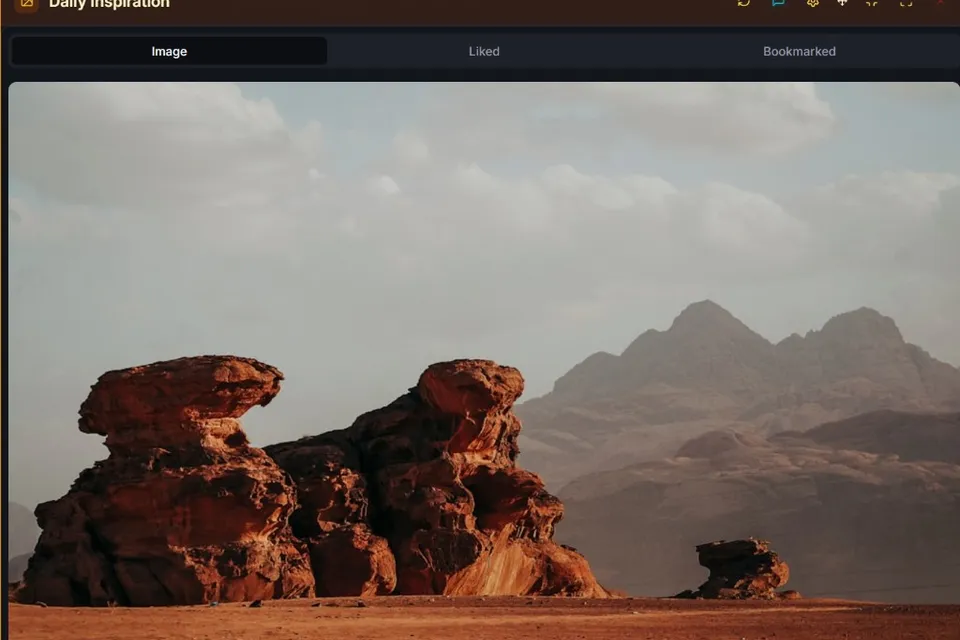
Task: Open the blue chat bubble icon
Action: click(x=778, y=2)
